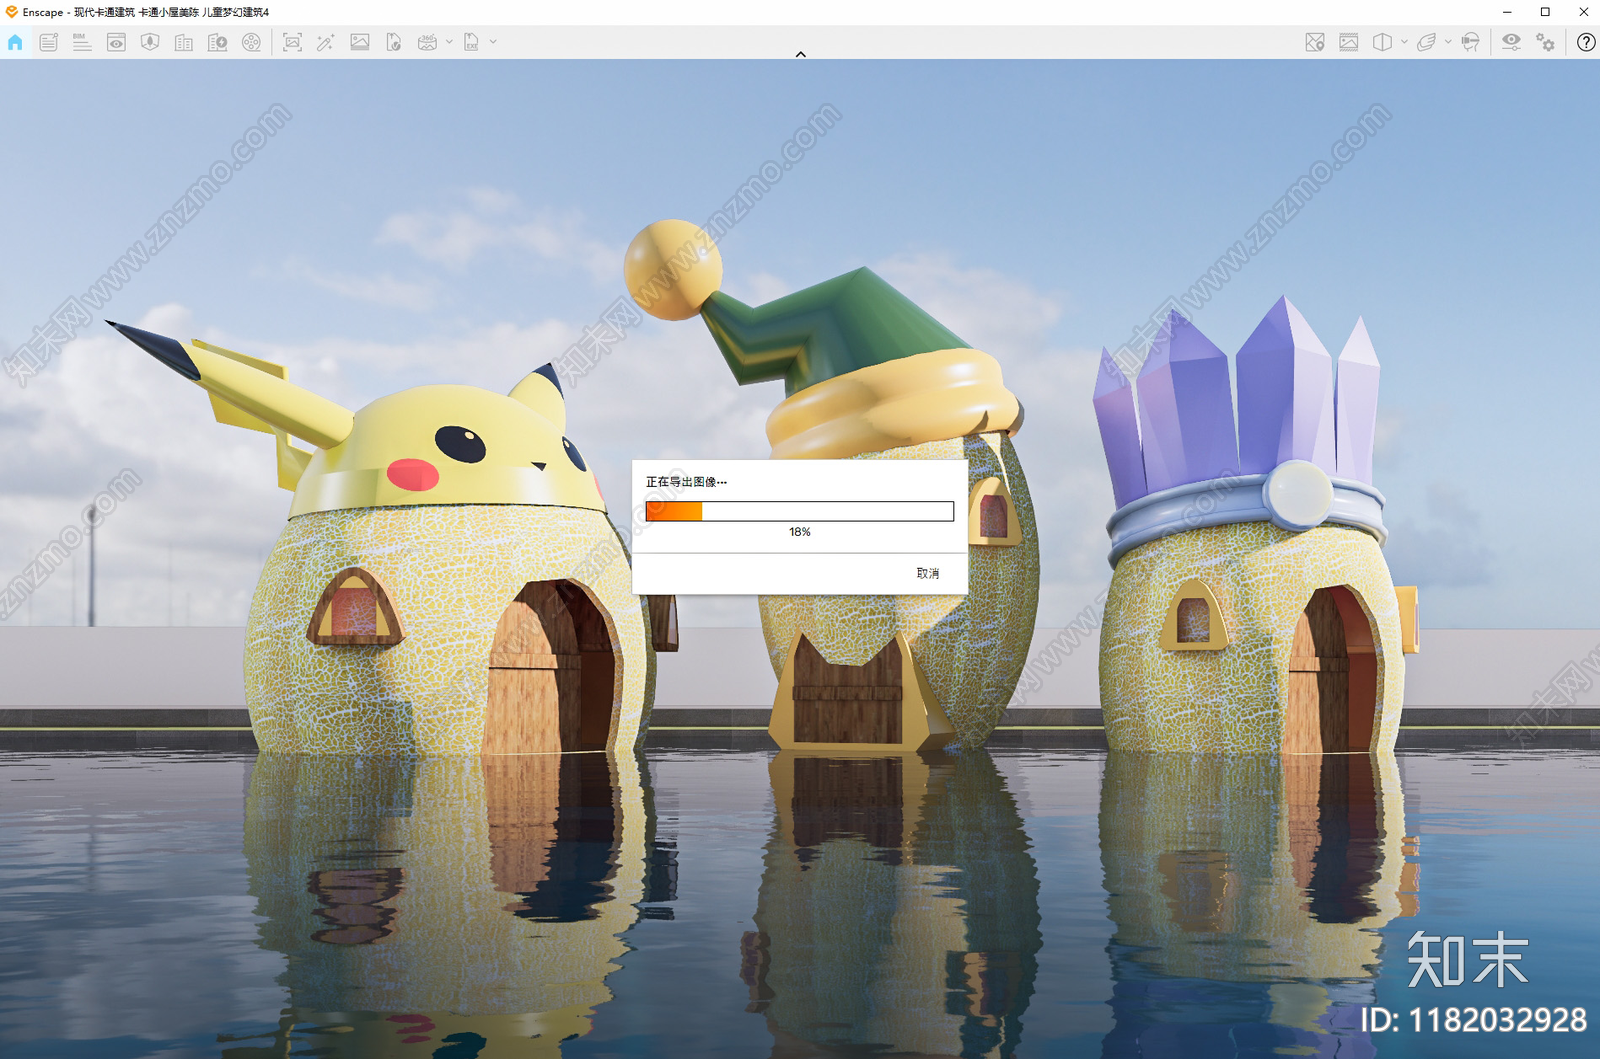The width and height of the screenshot is (1600, 1059).
Task: Open the General Settings gears icon
Action: pos(1546,42)
